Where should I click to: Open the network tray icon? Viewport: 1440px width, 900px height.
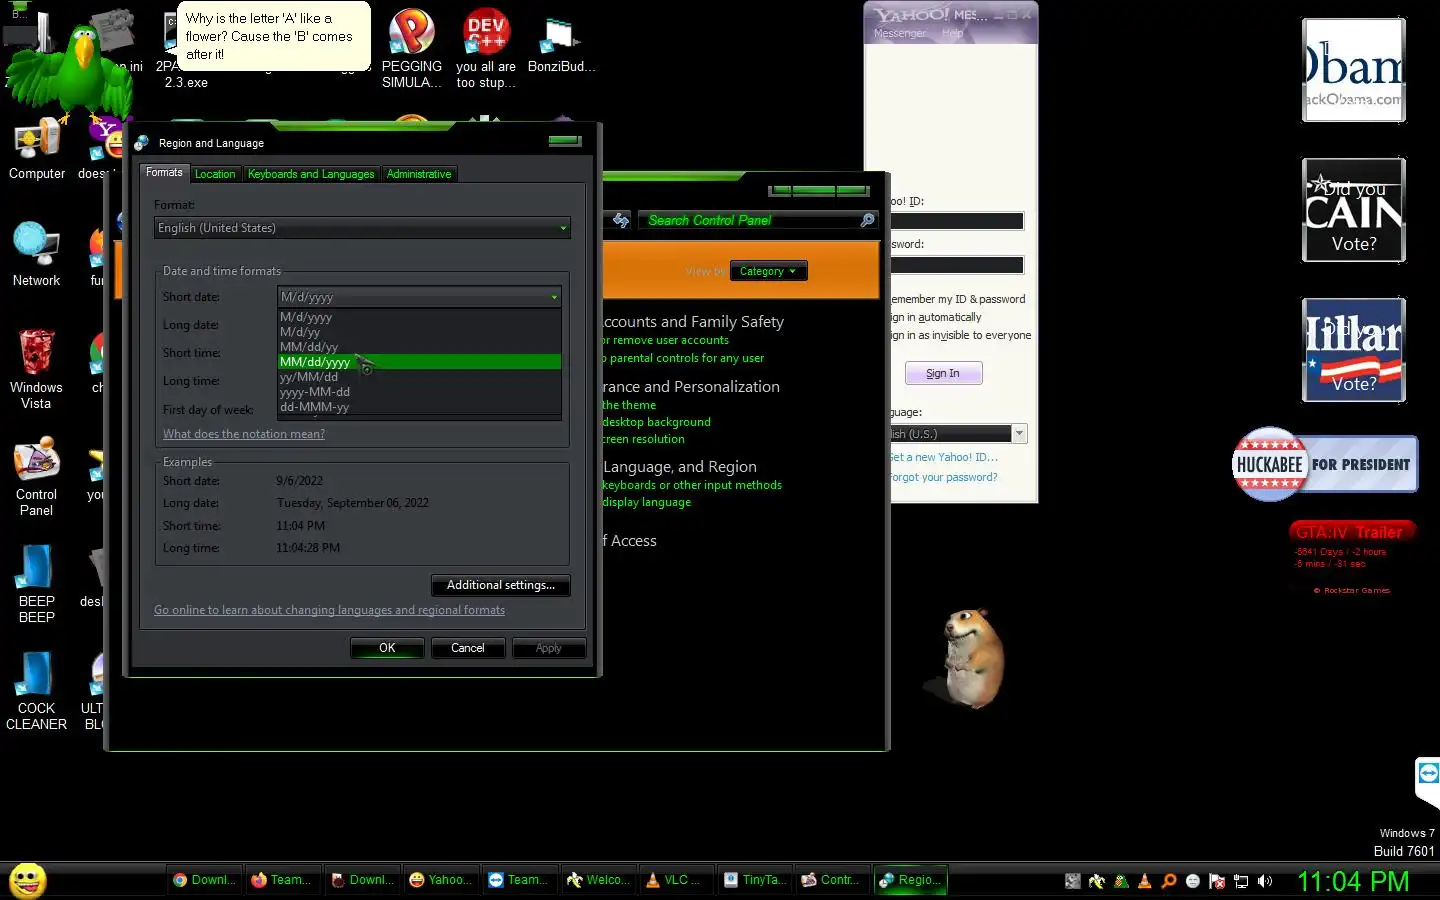(1241, 881)
